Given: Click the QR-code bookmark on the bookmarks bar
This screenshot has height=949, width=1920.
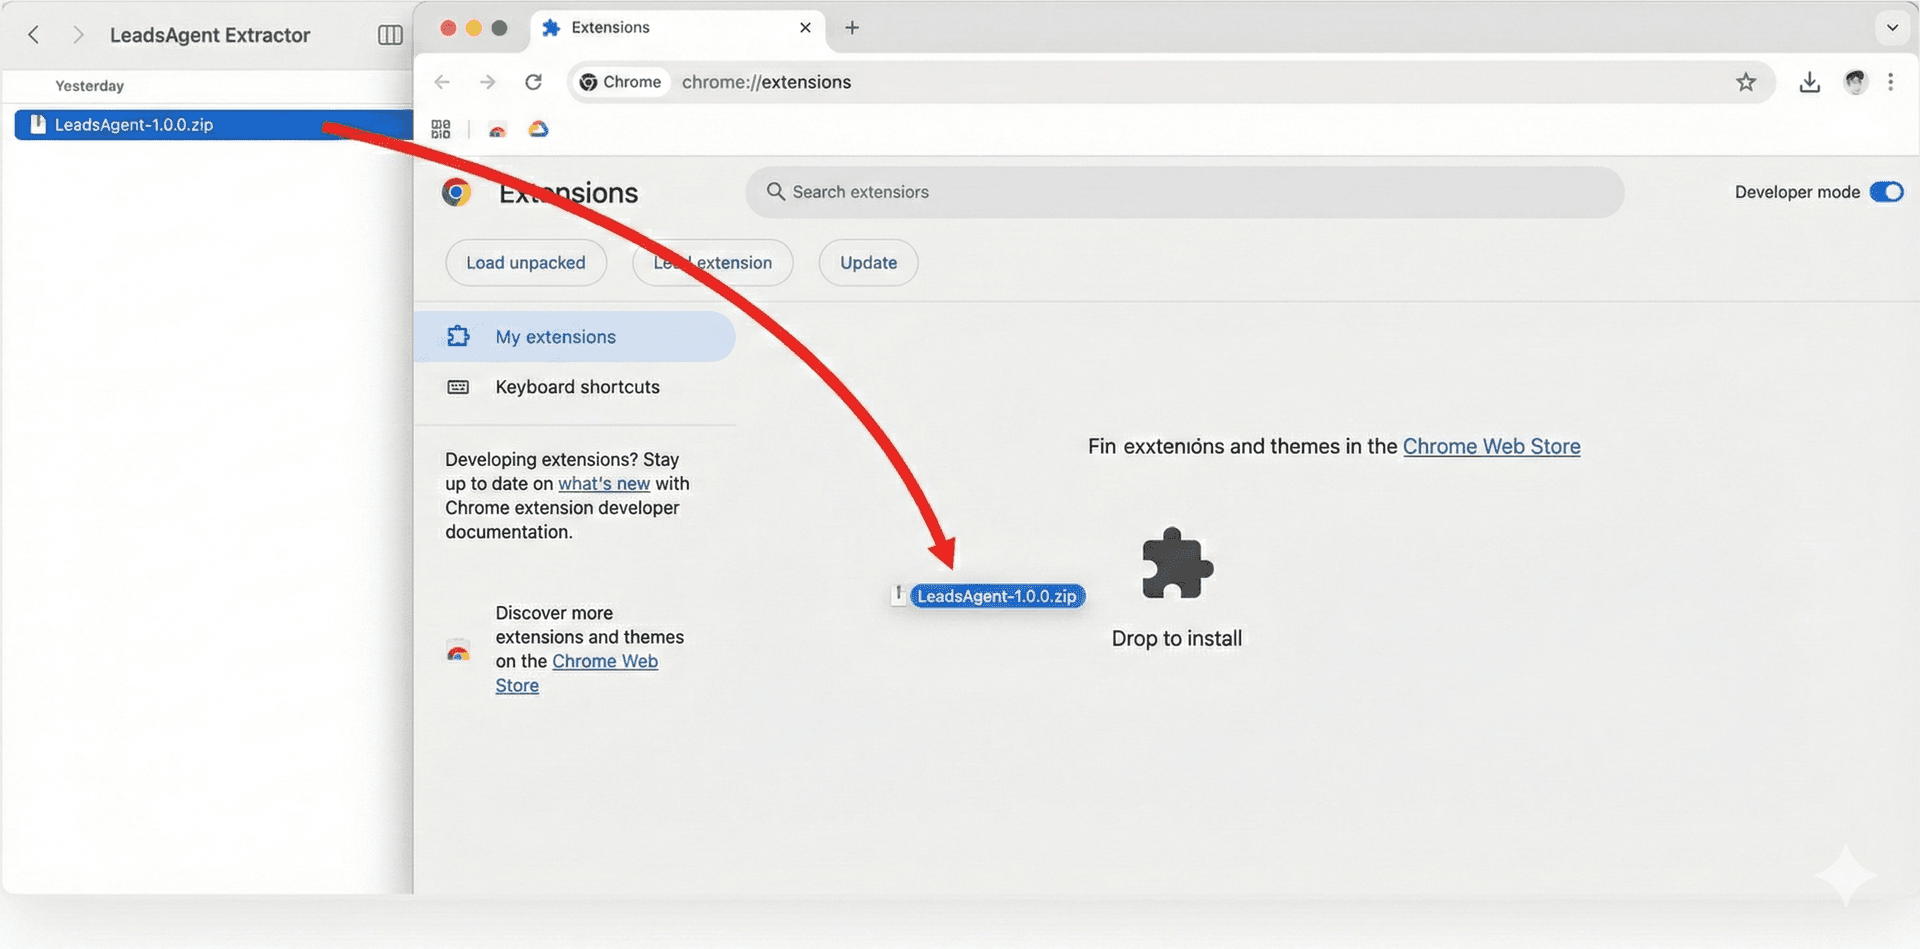Looking at the screenshot, I should click(440, 129).
